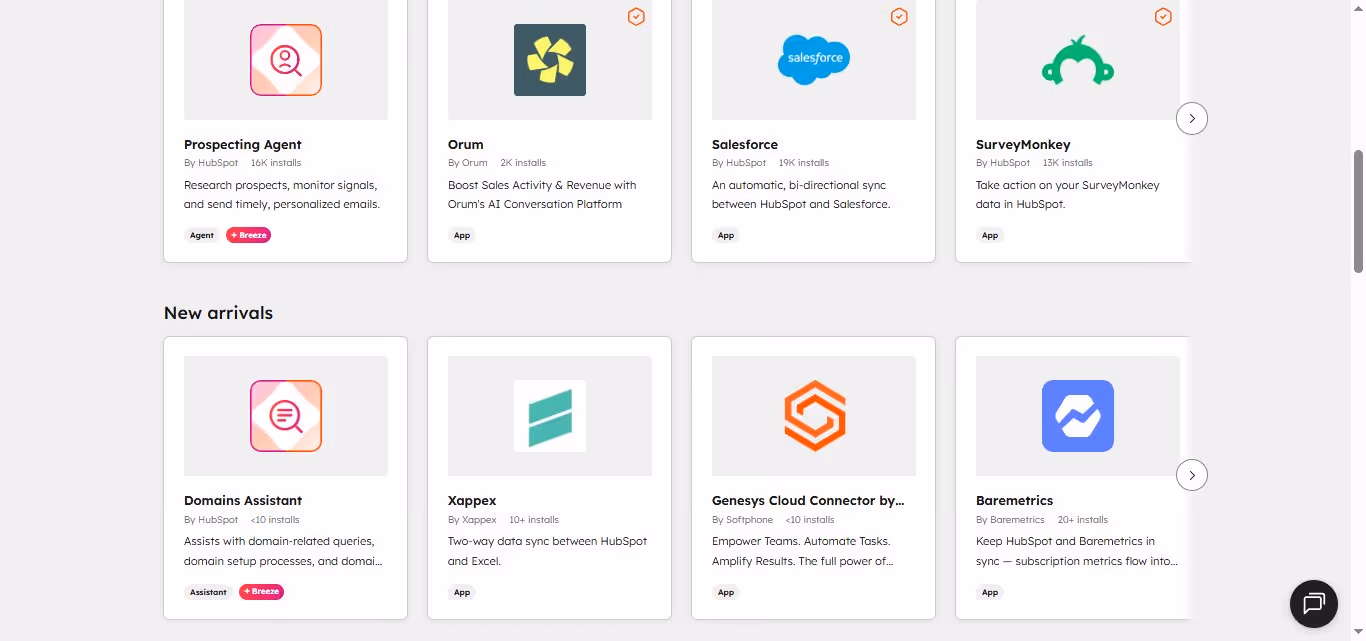Click App tag on Genesys card
The height and width of the screenshot is (641, 1366).
726,592
